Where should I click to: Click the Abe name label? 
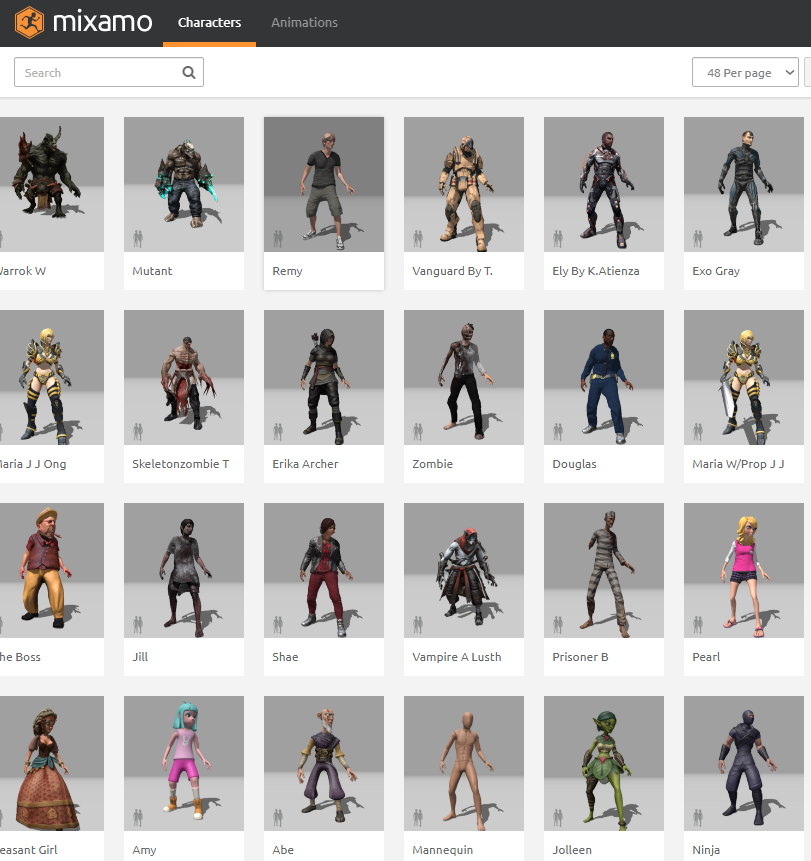283,850
